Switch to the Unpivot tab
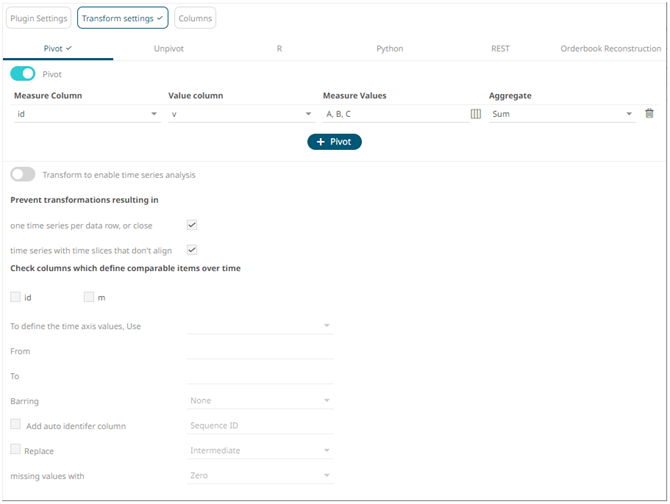This screenshot has width=670, height=504. tap(168, 49)
